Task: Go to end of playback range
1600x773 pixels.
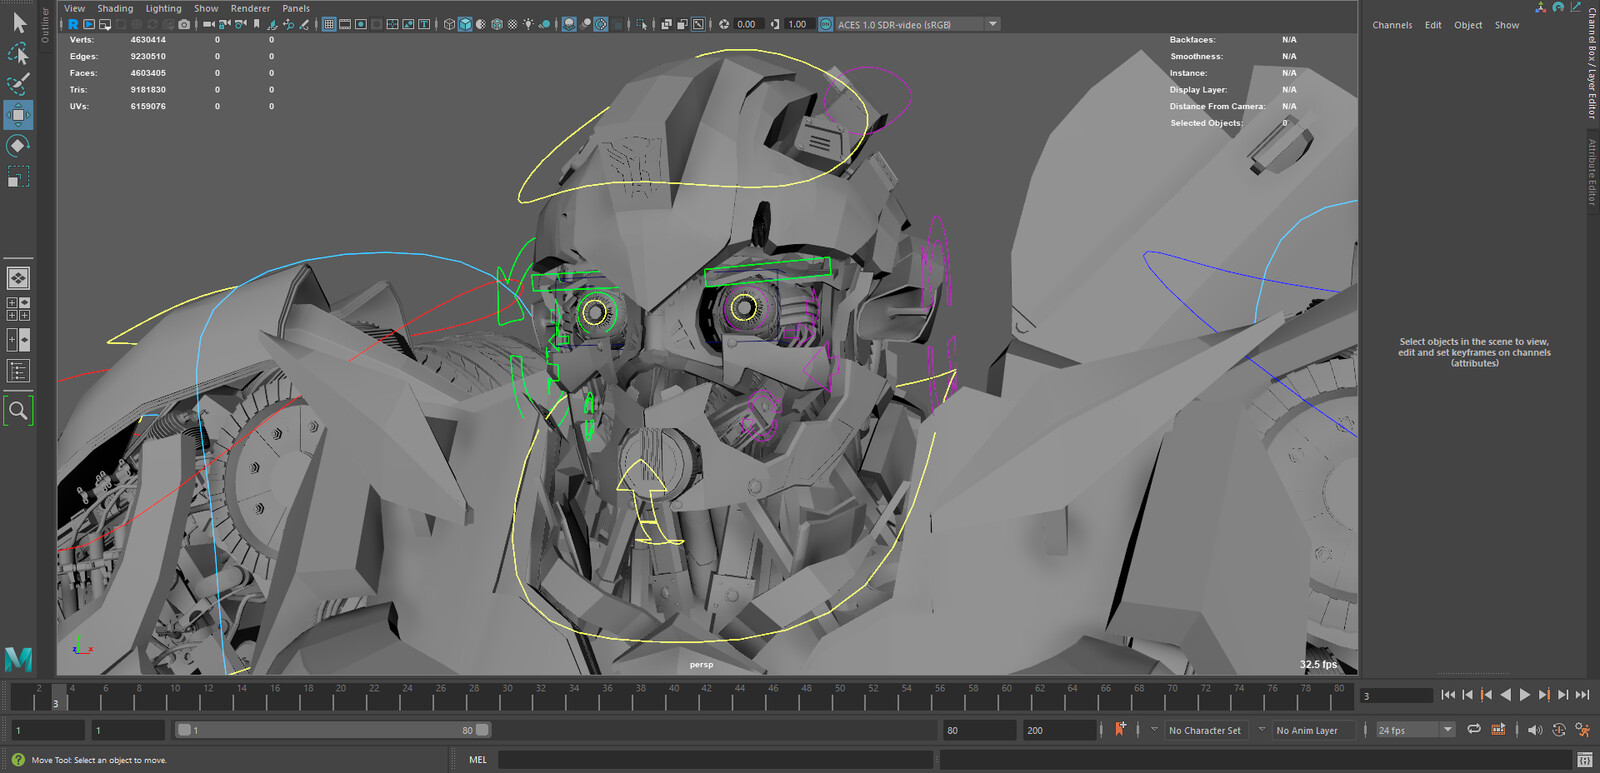Action: (x=1582, y=695)
